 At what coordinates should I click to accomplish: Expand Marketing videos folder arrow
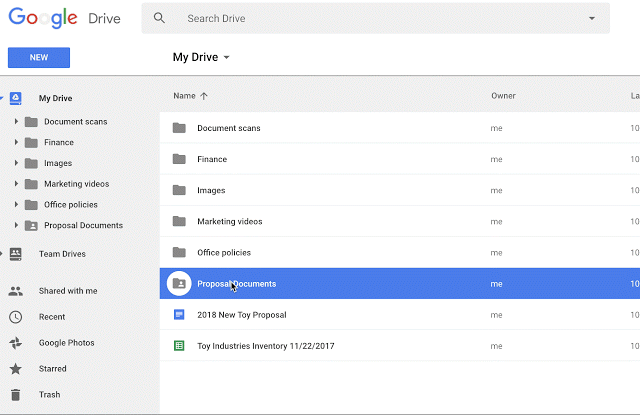17,184
